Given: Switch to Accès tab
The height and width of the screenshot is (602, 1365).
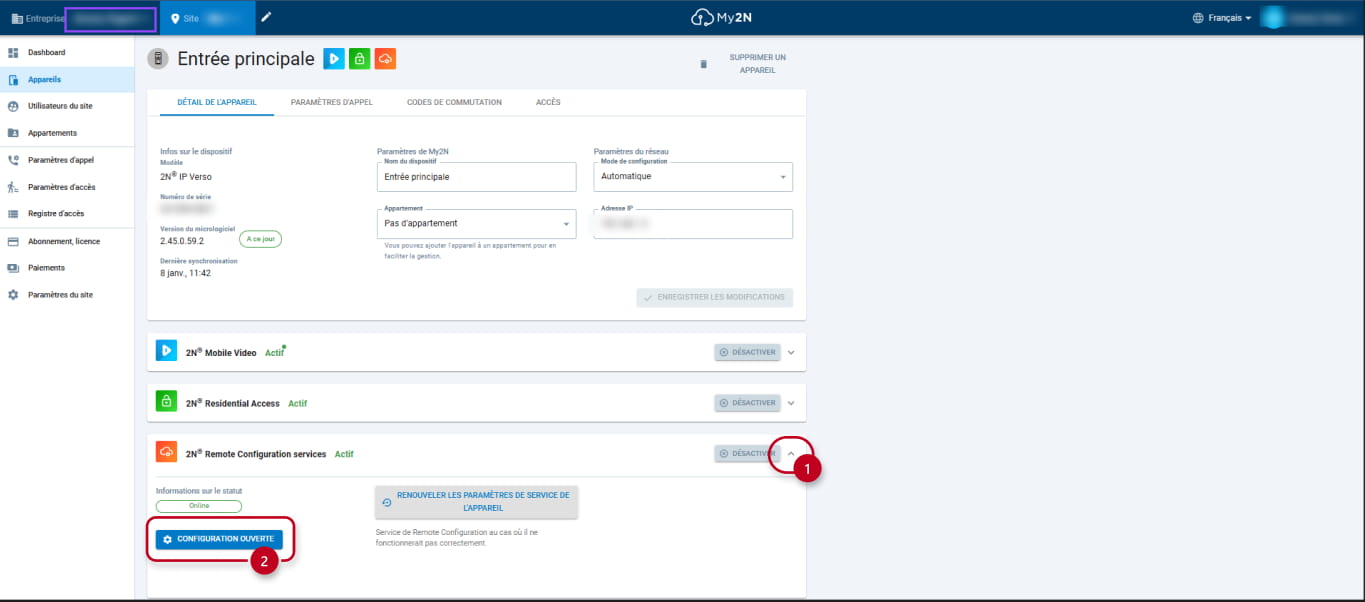Looking at the screenshot, I should click(548, 102).
